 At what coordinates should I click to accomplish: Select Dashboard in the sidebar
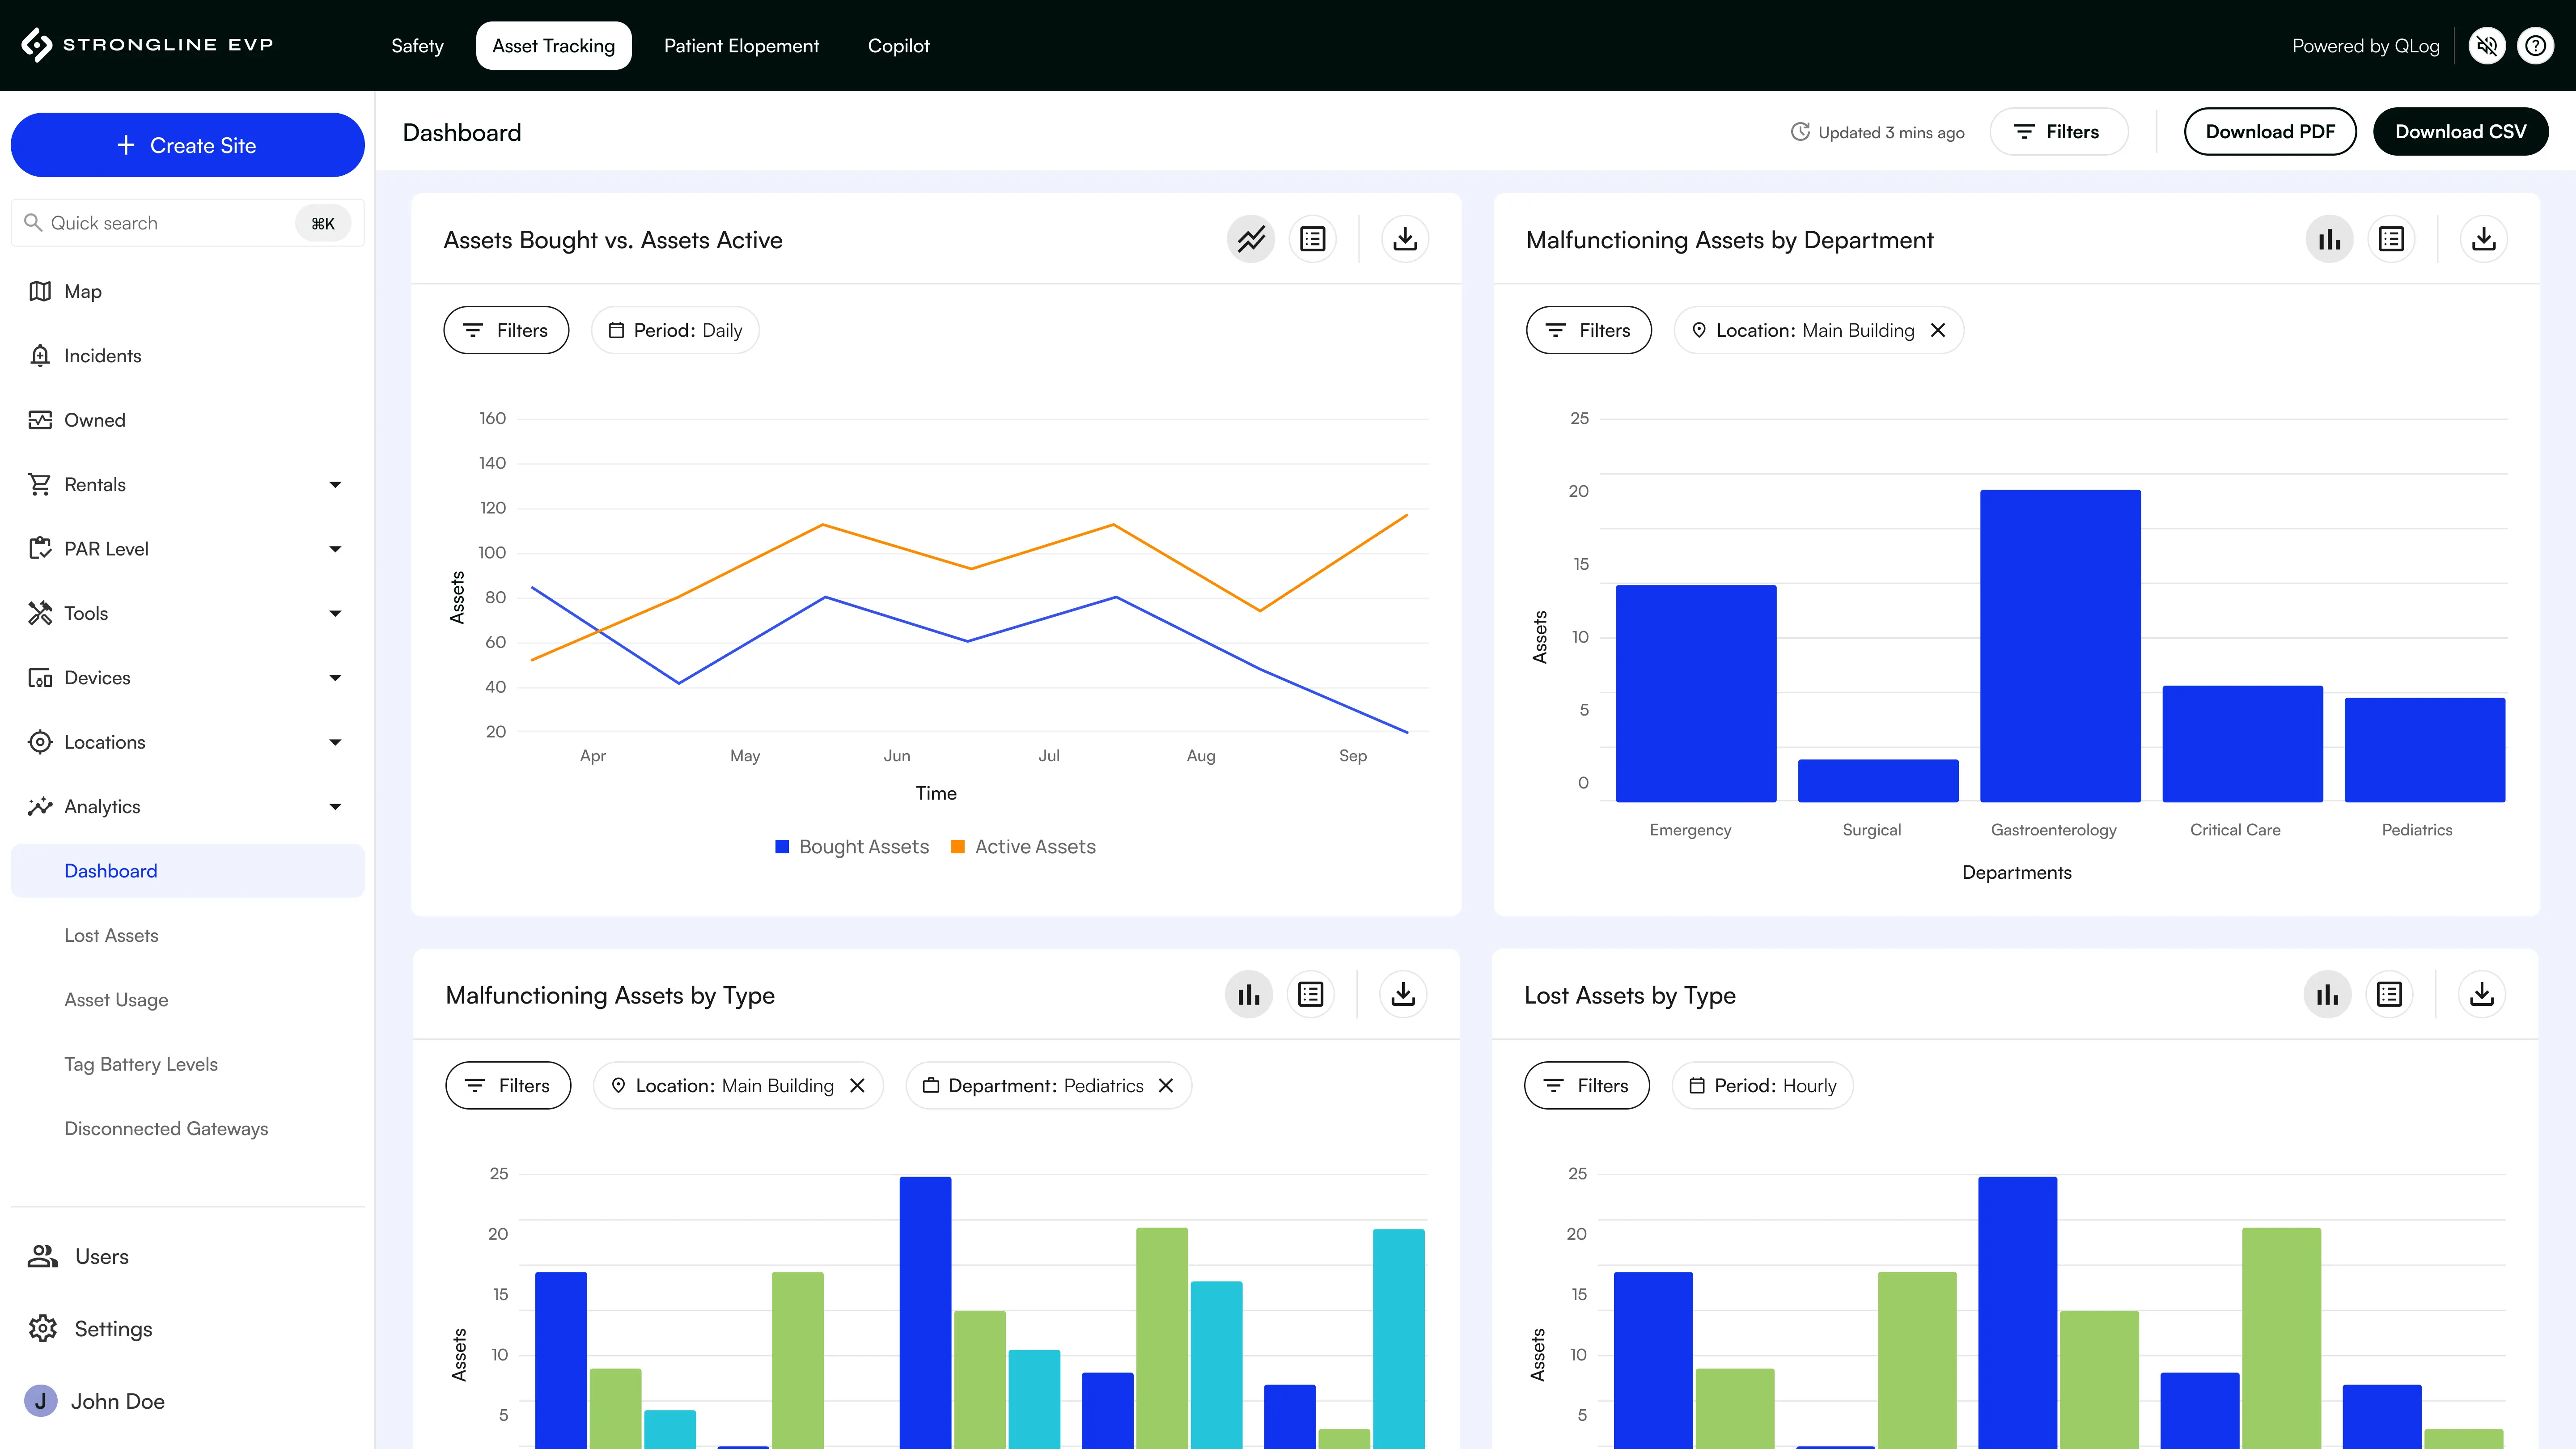coord(187,871)
